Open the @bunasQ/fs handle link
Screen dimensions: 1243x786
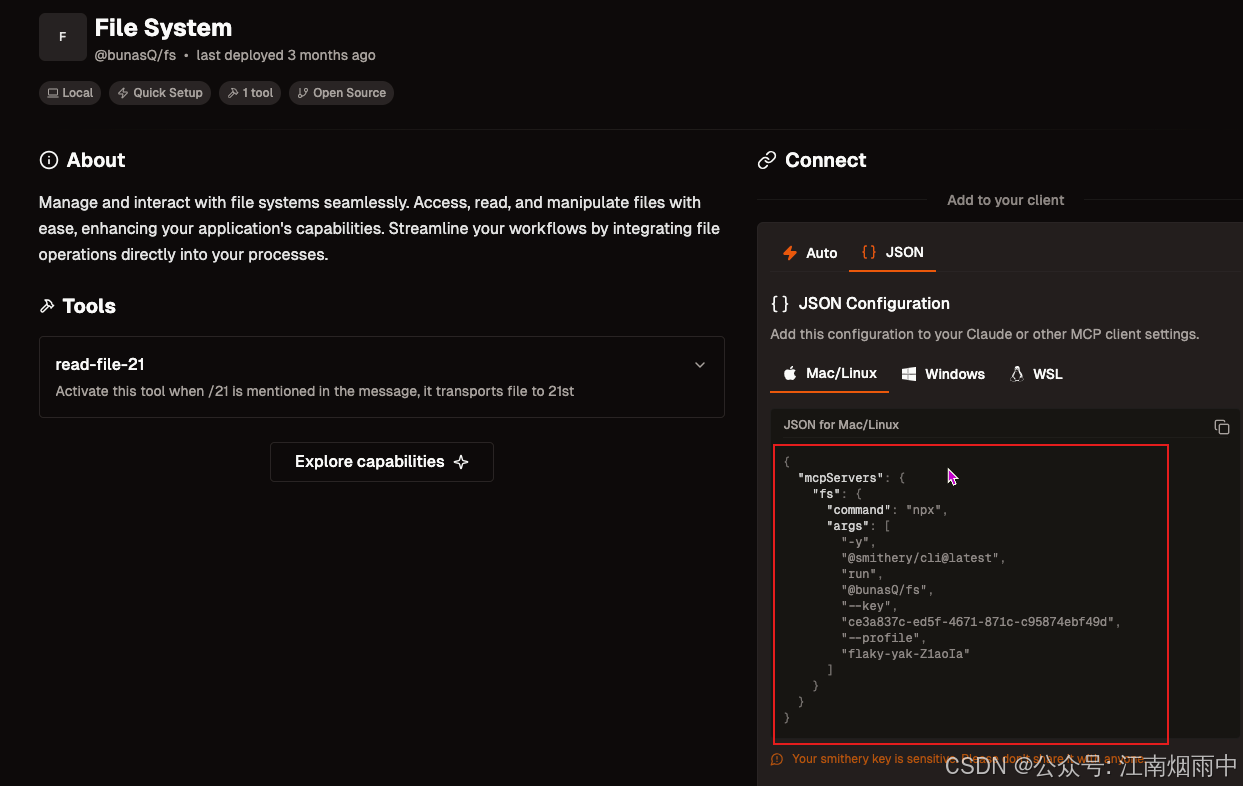point(135,55)
